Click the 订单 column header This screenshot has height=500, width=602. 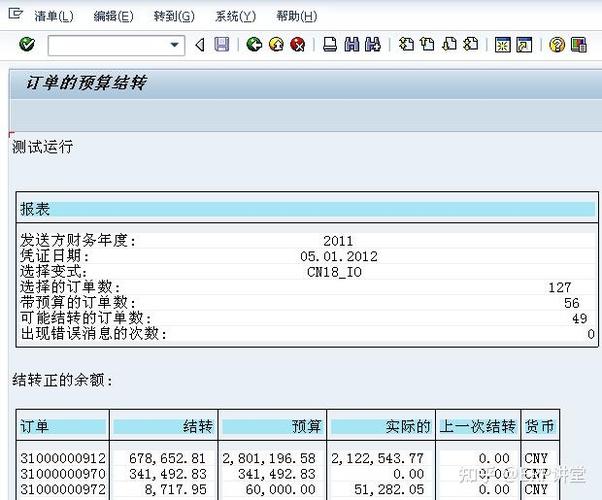(x=63, y=427)
